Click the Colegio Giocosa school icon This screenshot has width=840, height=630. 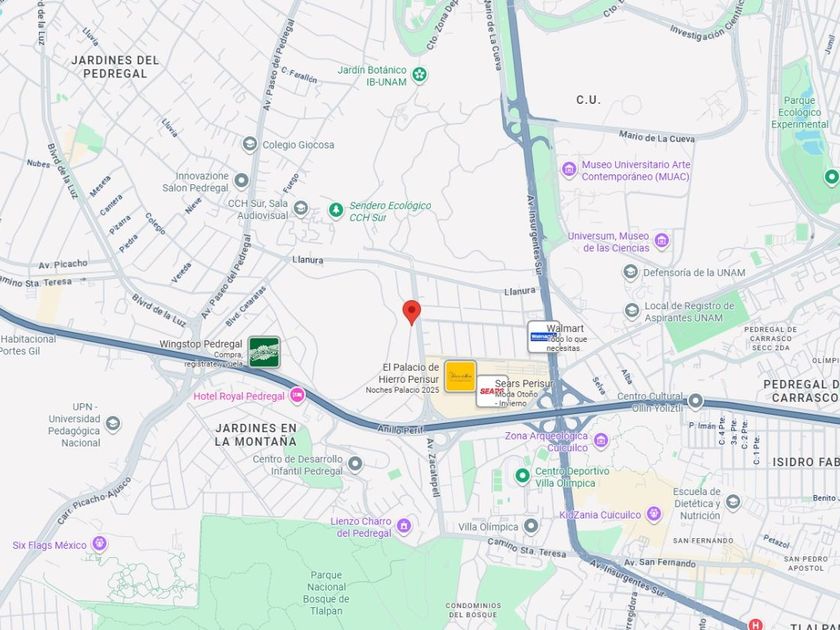[x=249, y=144]
